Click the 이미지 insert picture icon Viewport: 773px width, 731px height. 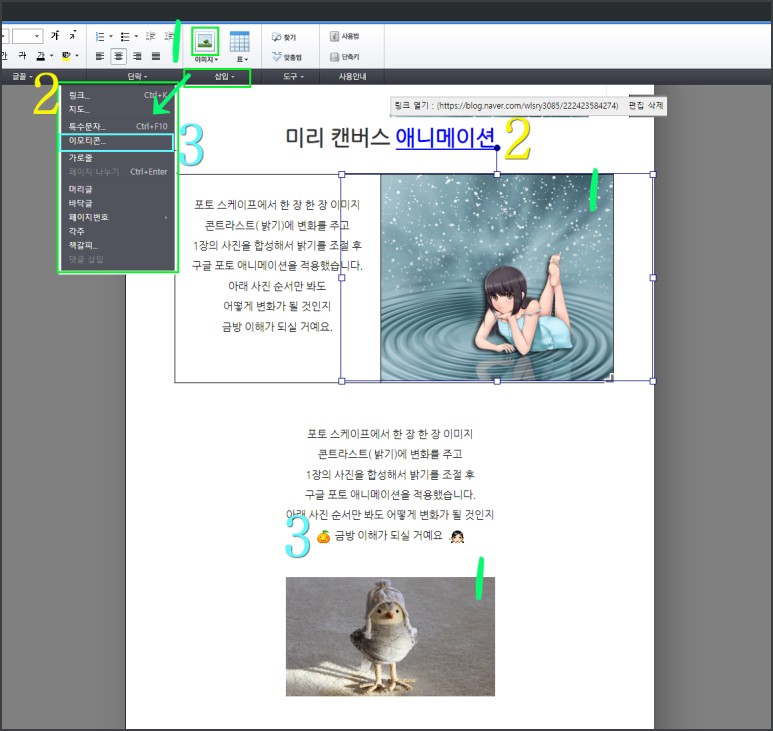pos(205,41)
